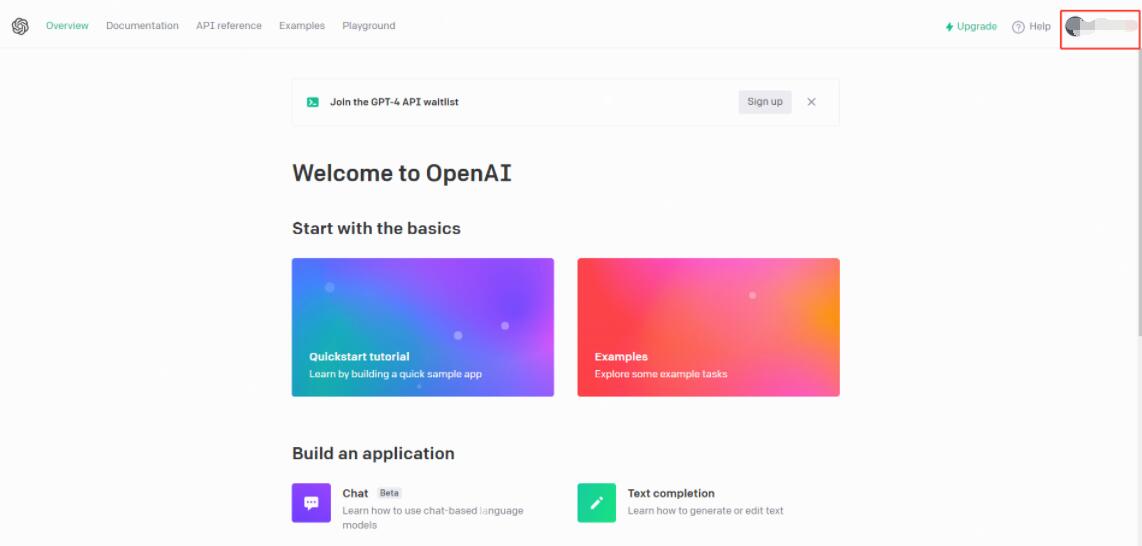
Task: Open the Playground tab
Action: (368, 26)
